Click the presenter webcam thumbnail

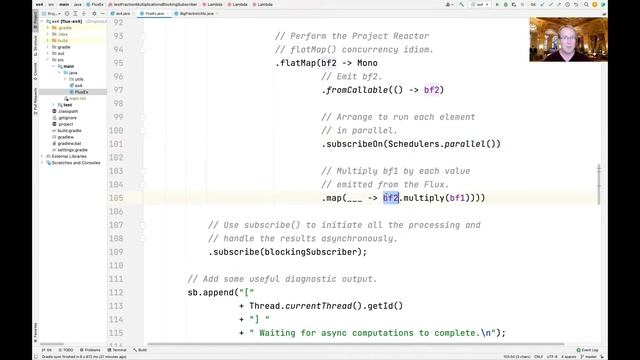click(569, 40)
